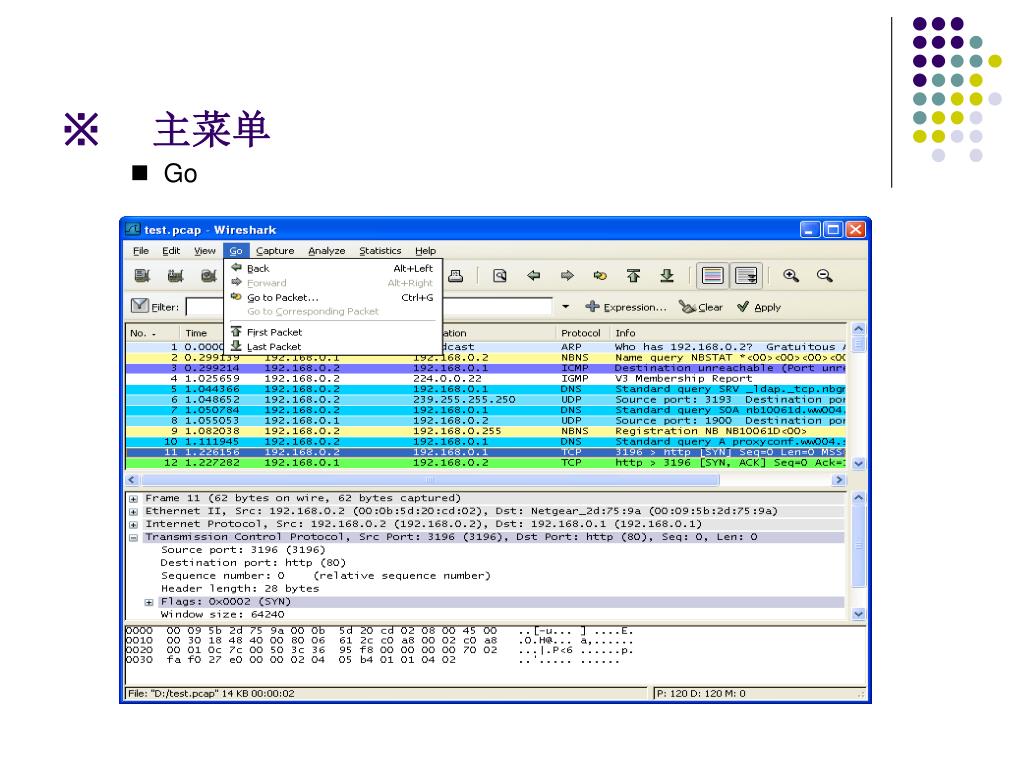Image resolution: width=1024 pixels, height=768 pixels.
Task: Sort by the No. column header
Action: (x=152, y=332)
